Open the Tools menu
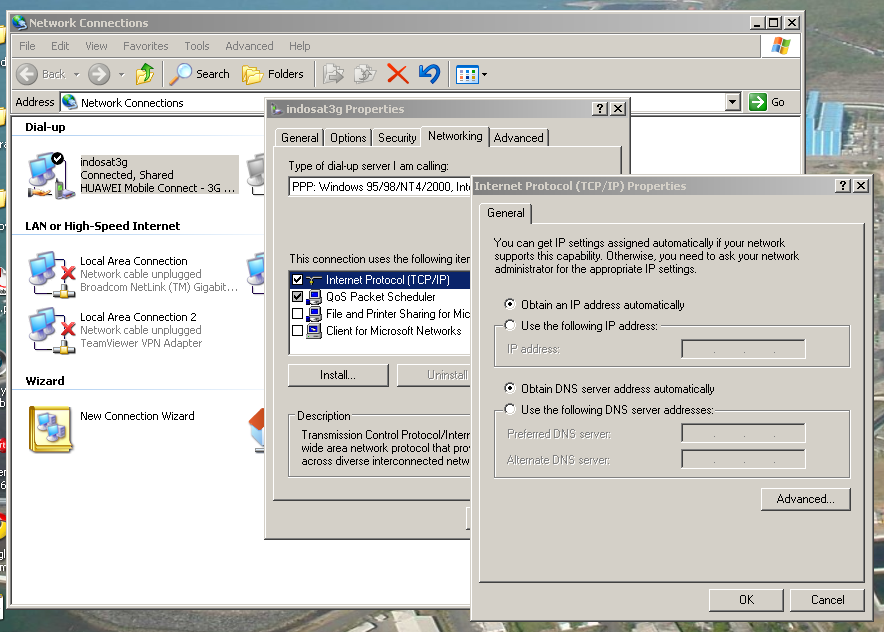Viewport: 884px width, 632px height. [197, 46]
